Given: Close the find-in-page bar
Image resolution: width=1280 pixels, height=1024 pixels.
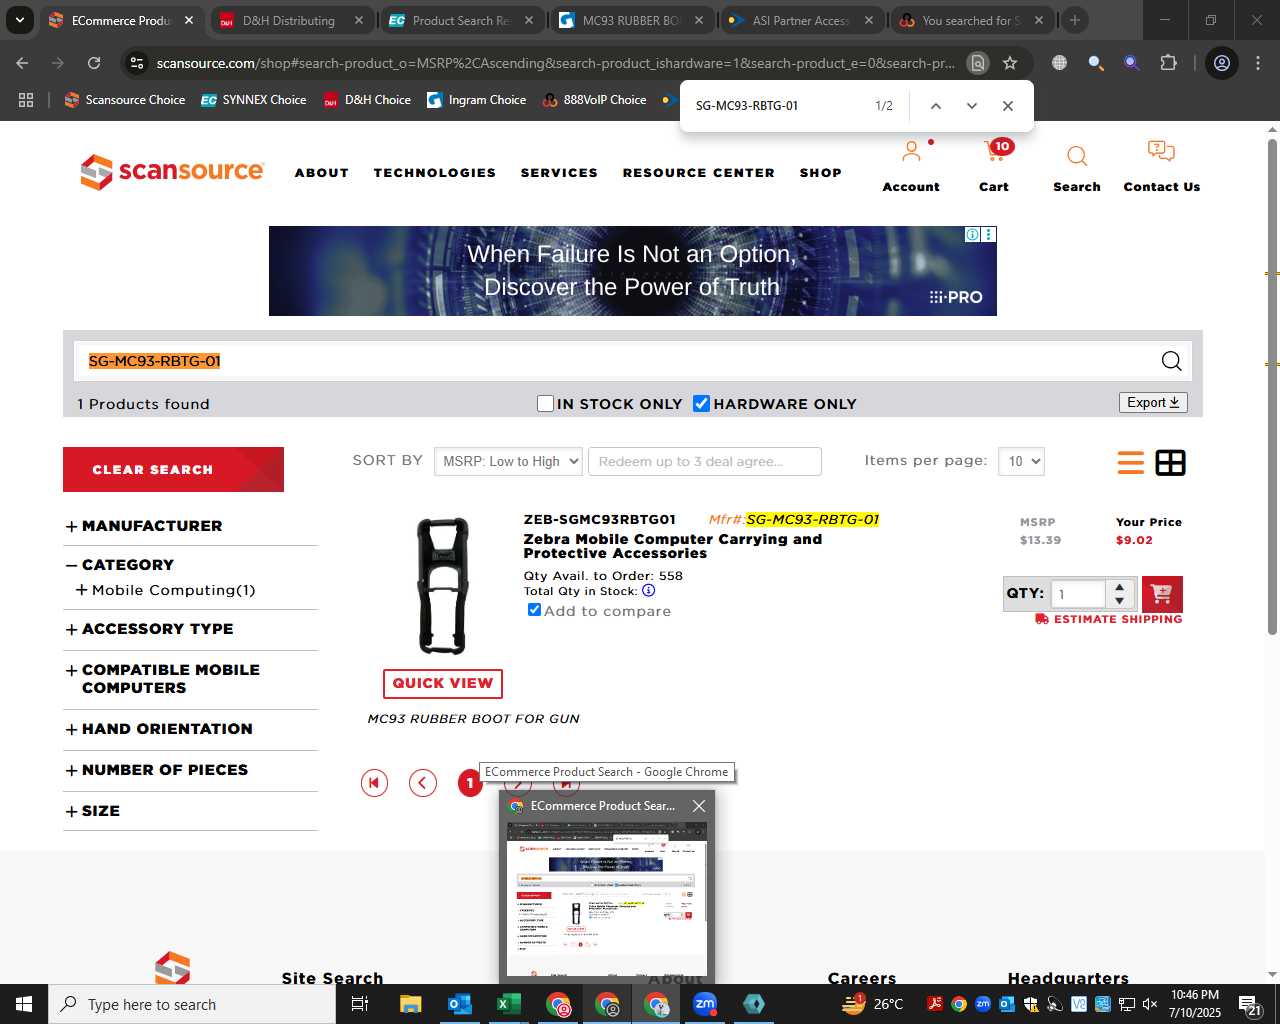Looking at the screenshot, I should coord(1007,106).
